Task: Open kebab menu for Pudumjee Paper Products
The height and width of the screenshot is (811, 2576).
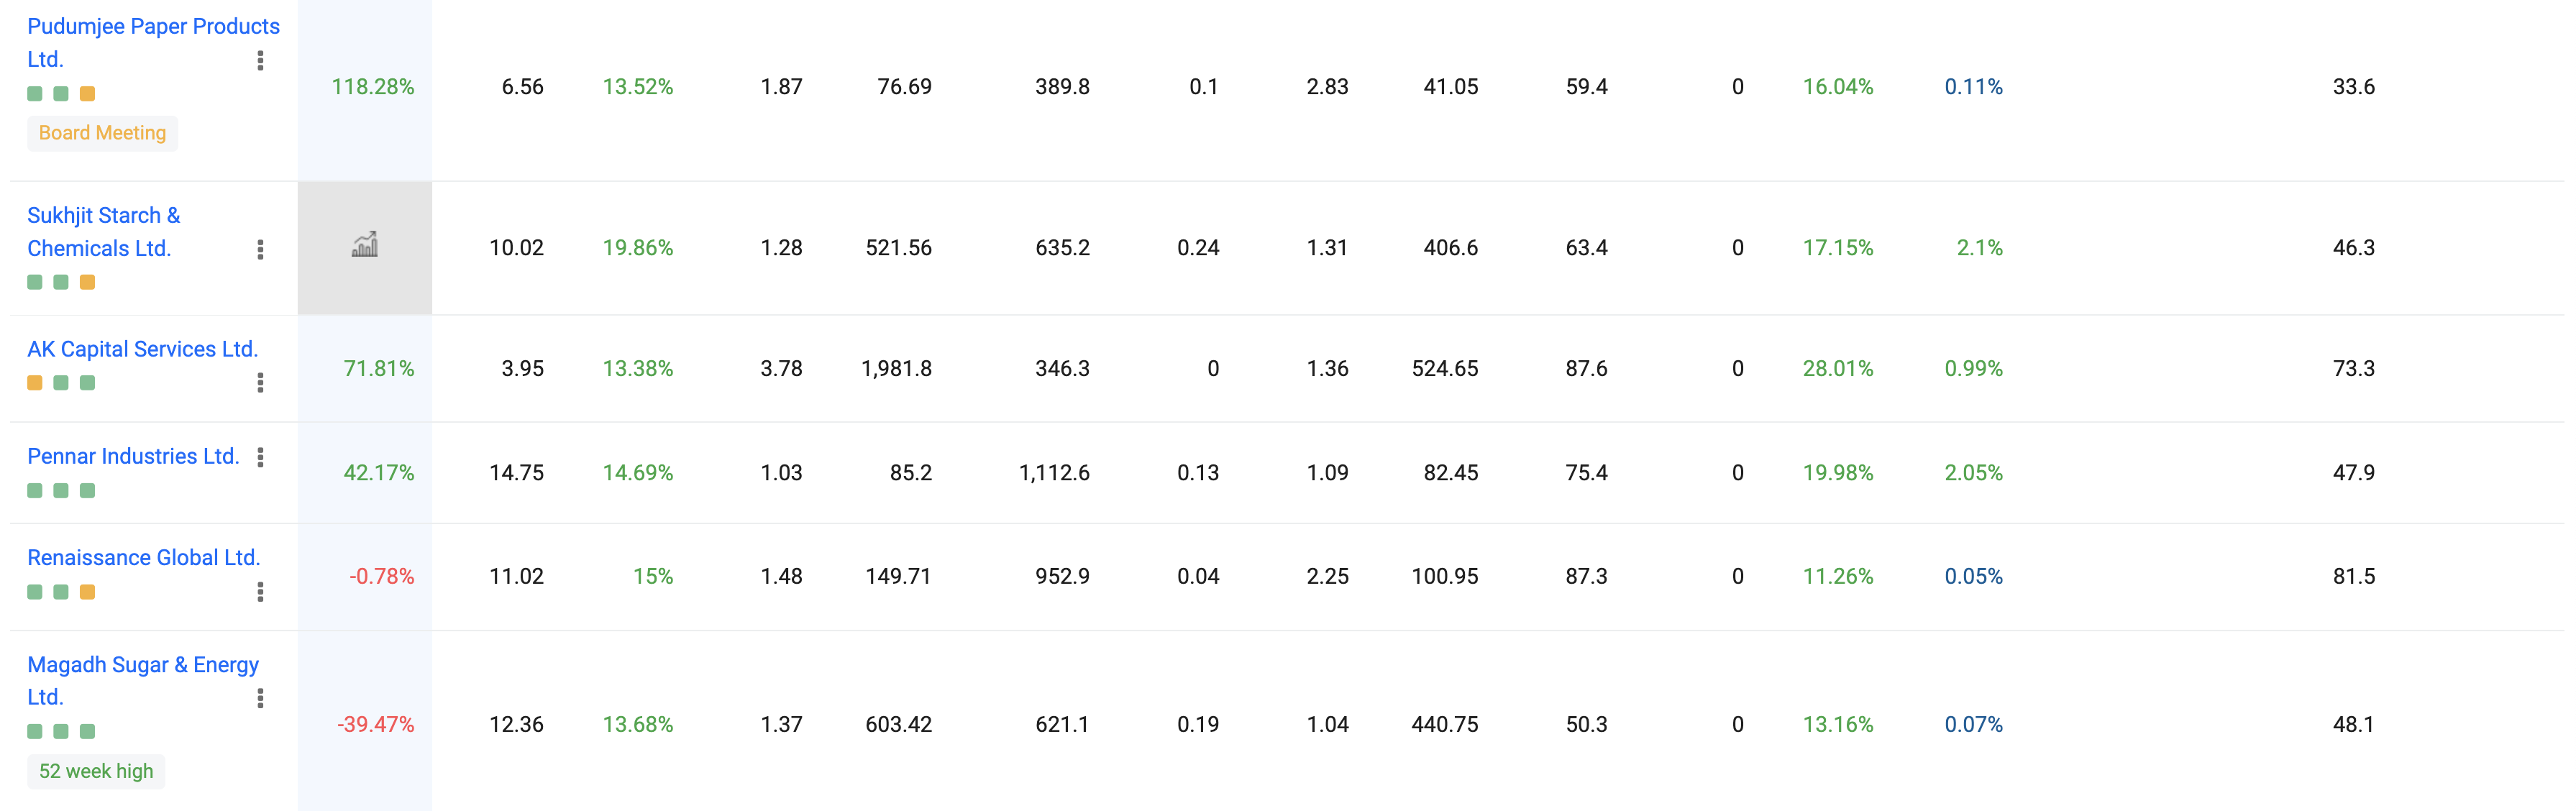Action: pos(260,61)
